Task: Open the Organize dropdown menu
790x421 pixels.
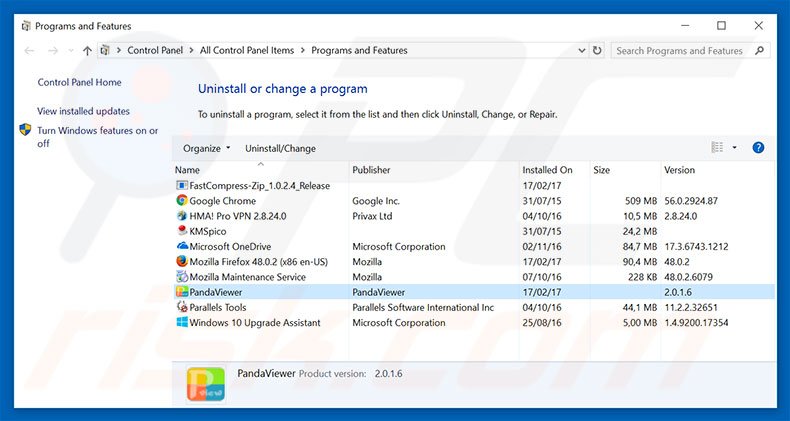Action: point(207,148)
